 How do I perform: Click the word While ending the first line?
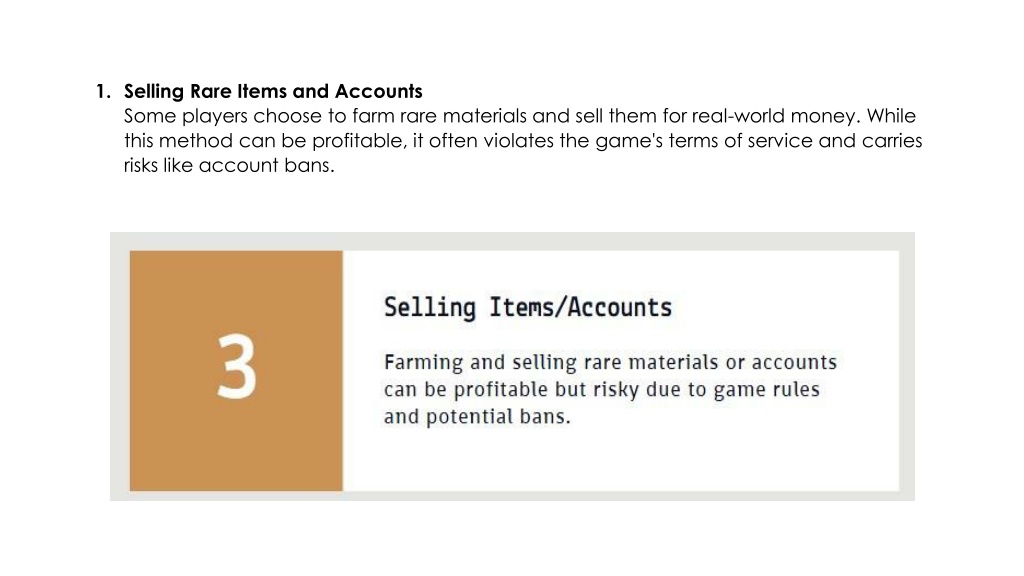pyautogui.click(x=891, y=116)
